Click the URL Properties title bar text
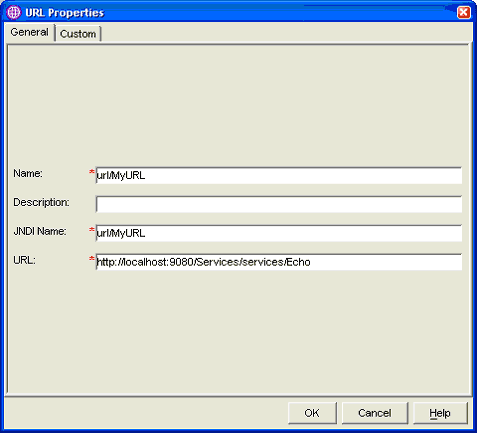 65,13
